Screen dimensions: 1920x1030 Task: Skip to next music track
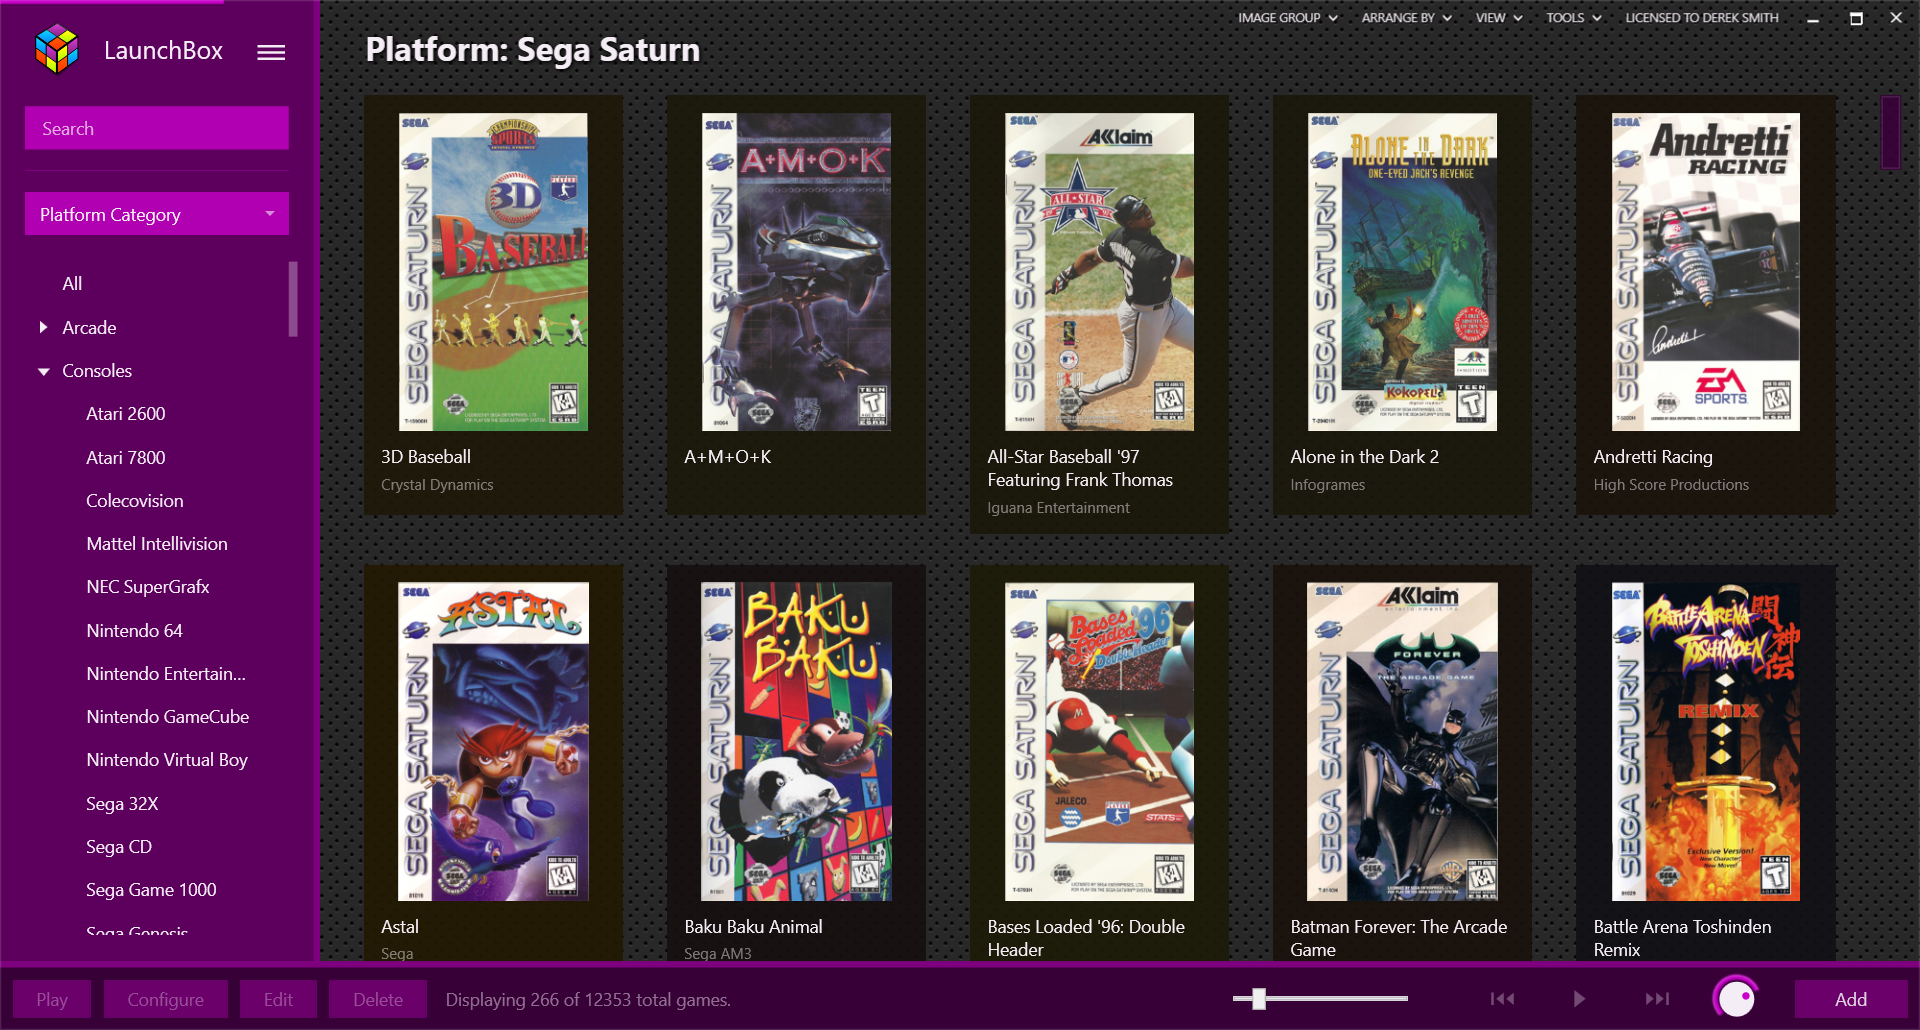tap(1657, 998)
